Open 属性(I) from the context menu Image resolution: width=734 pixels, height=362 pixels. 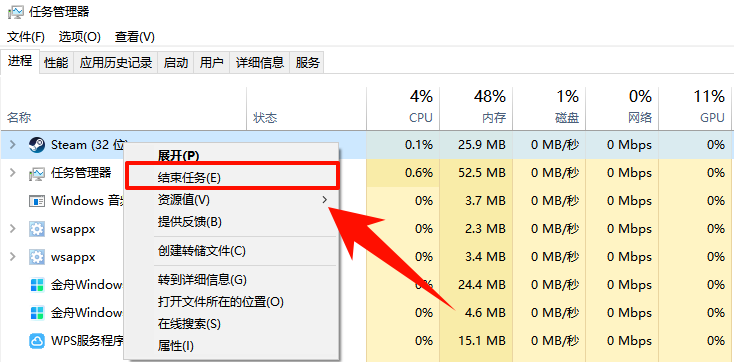click(x=231, y=346)
